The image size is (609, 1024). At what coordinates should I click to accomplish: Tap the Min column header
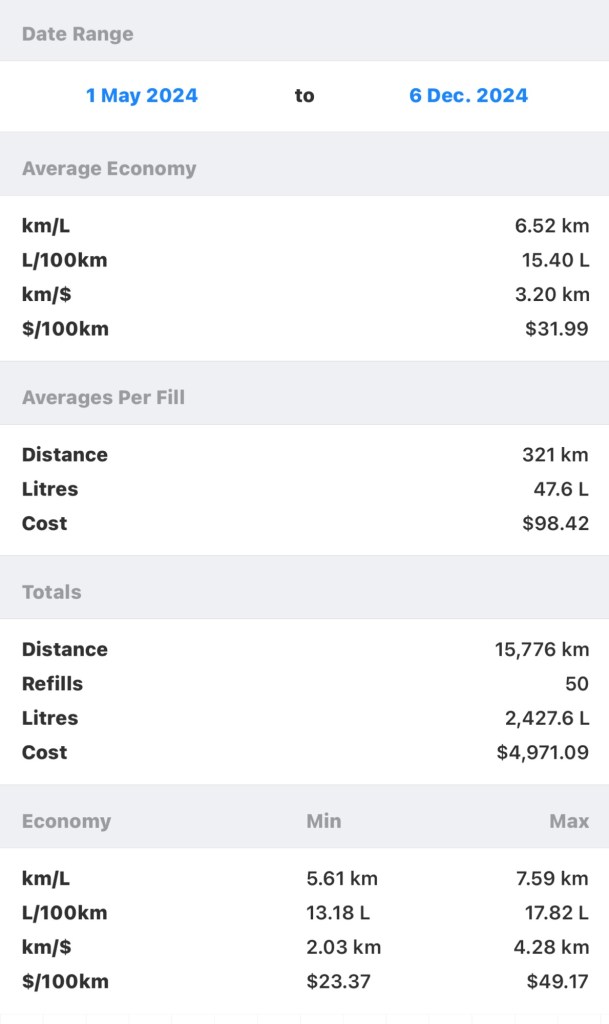pyautogui.click(x=323, y=821)
